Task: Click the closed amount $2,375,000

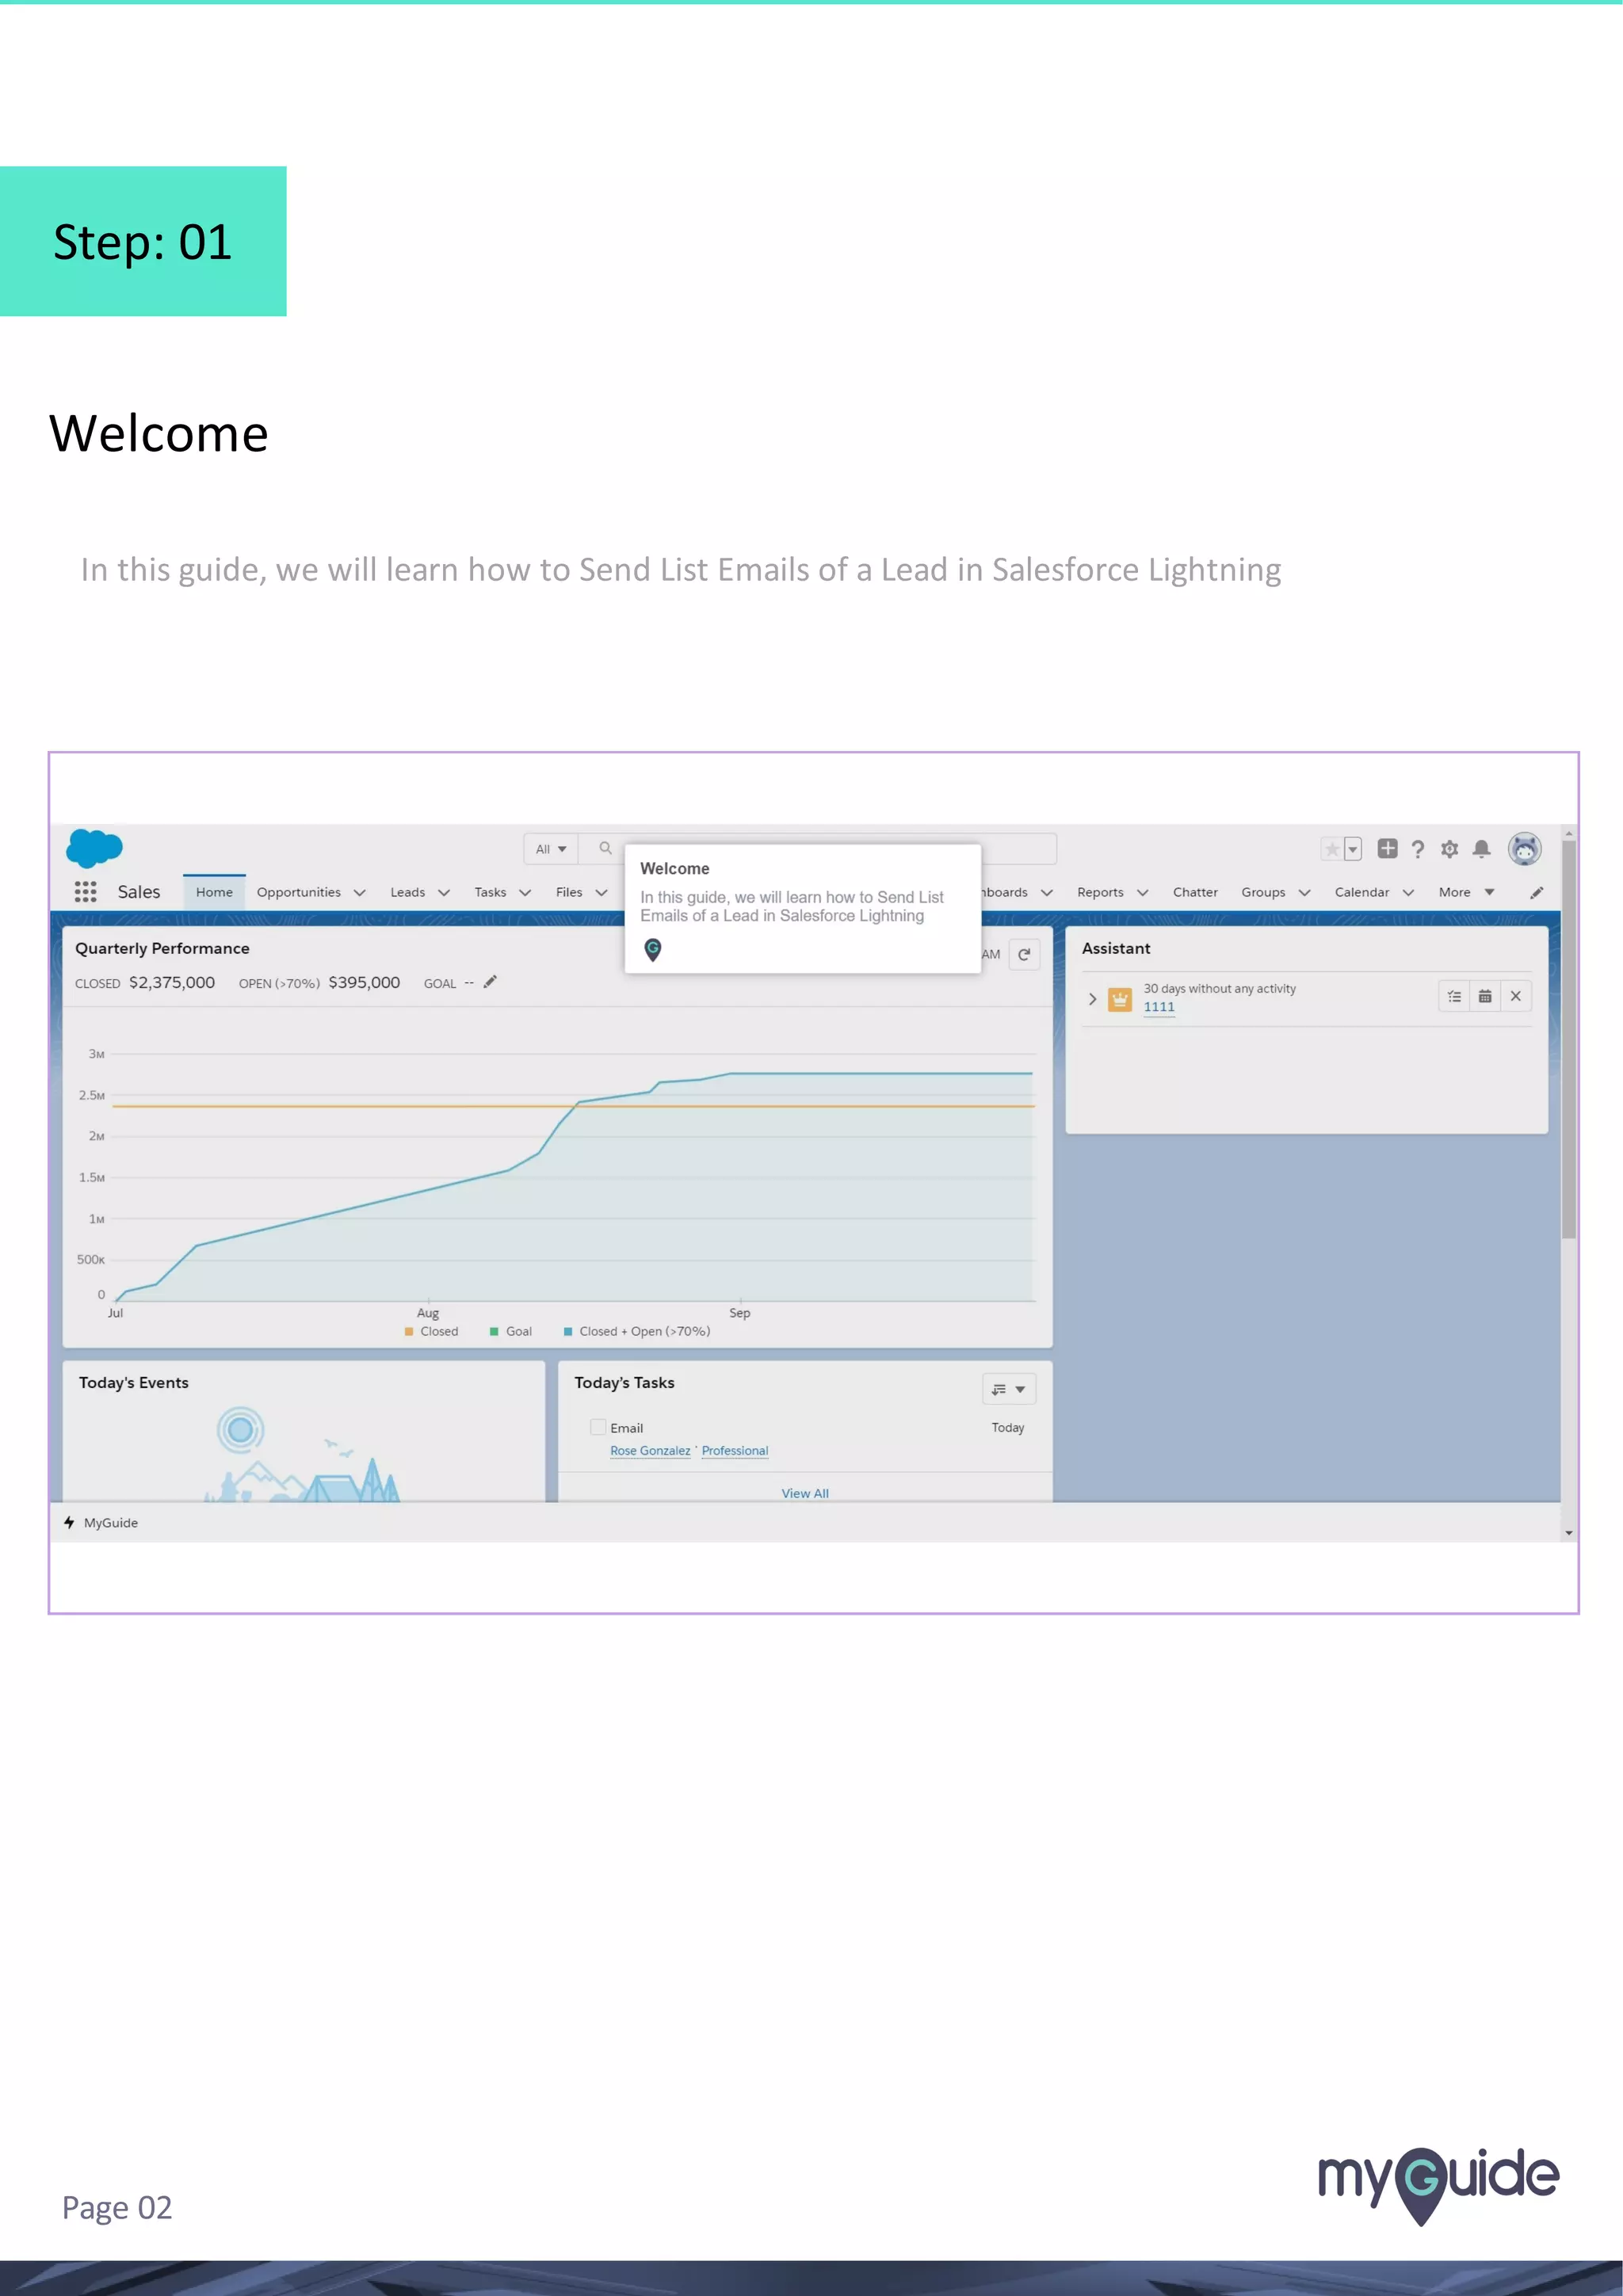Action: (172, 982)
